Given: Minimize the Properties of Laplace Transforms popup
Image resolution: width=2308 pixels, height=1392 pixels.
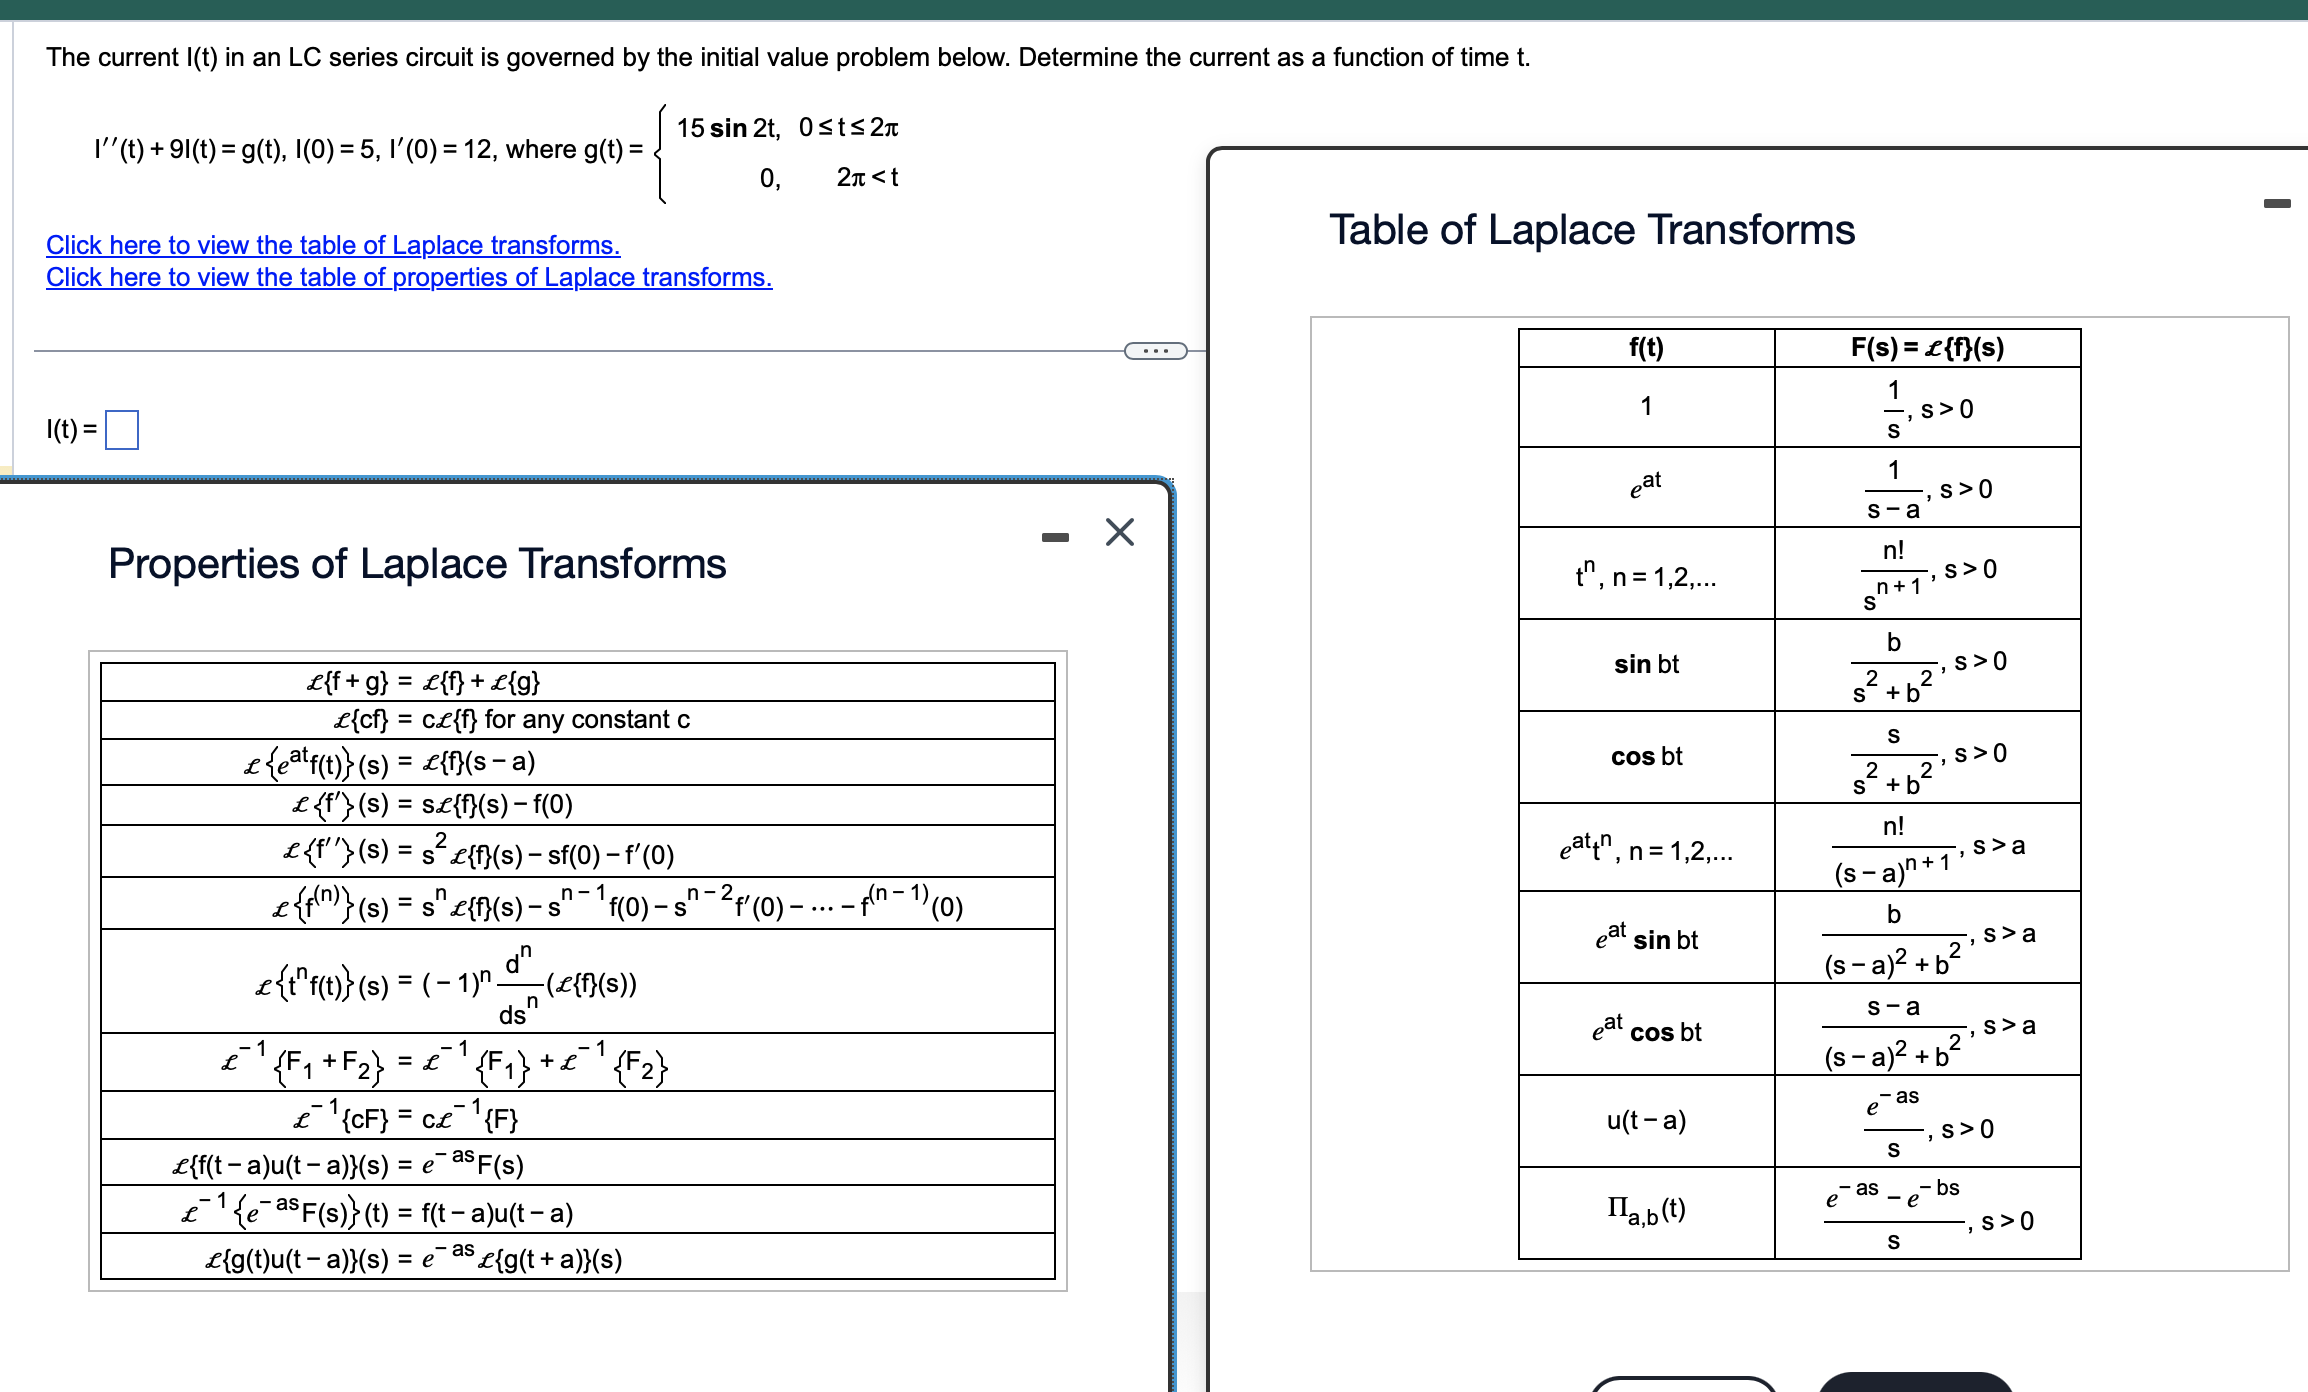Looking at the screenshot, I should 1055,538.
